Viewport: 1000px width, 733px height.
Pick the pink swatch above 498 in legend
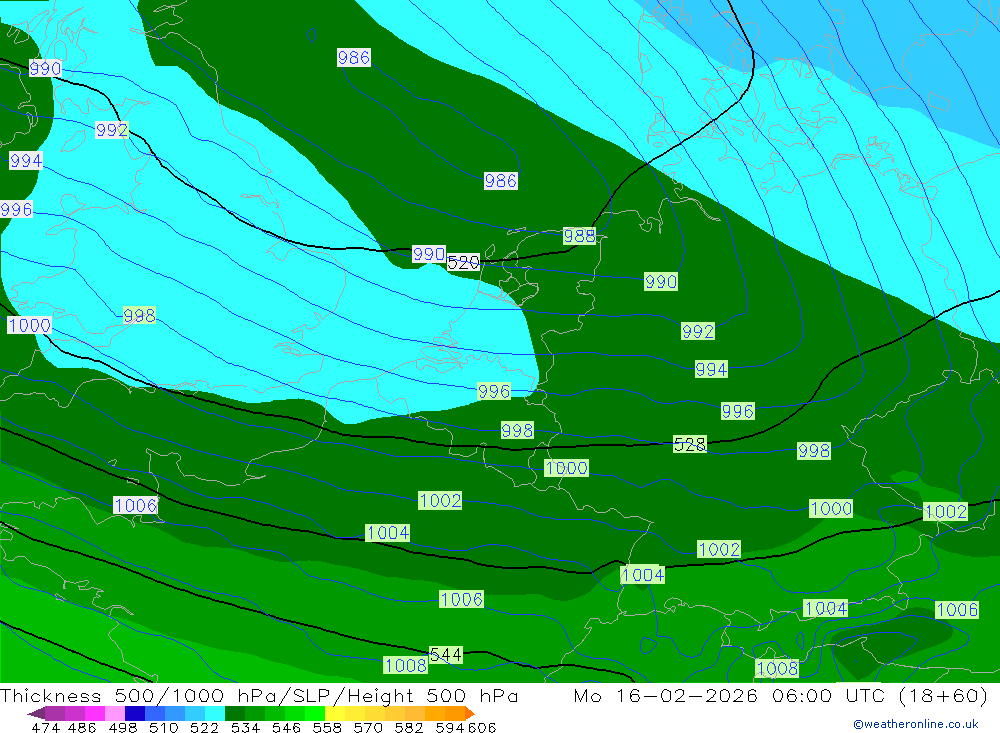115,713
